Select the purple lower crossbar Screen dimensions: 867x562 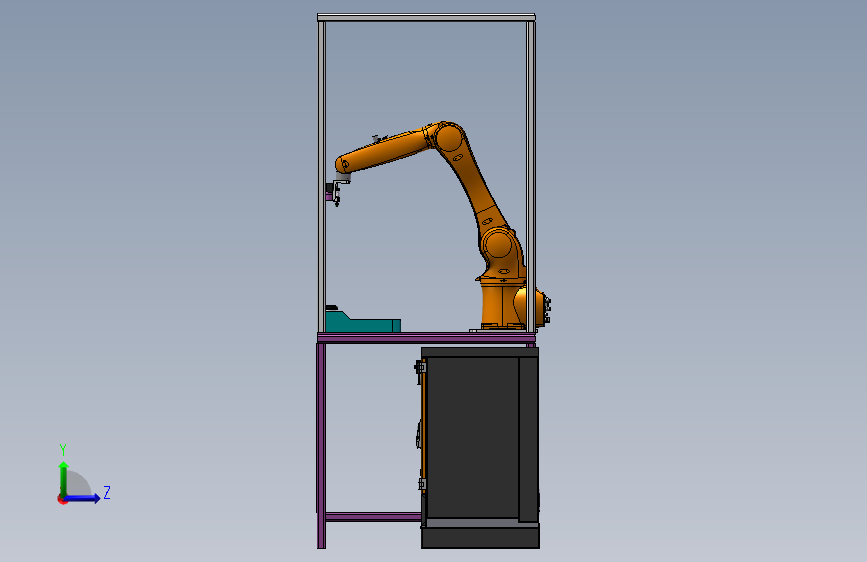[373, 517]
